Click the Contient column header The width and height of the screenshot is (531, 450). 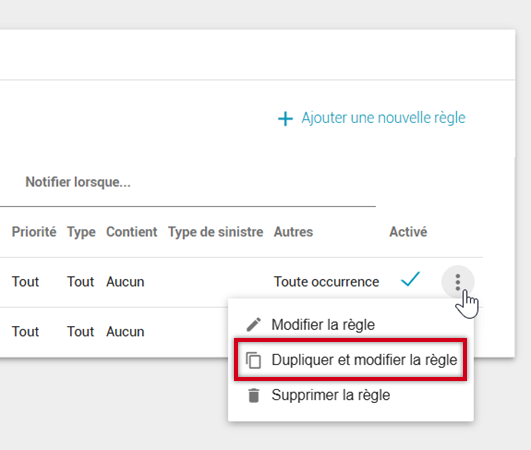pos(131,232)
